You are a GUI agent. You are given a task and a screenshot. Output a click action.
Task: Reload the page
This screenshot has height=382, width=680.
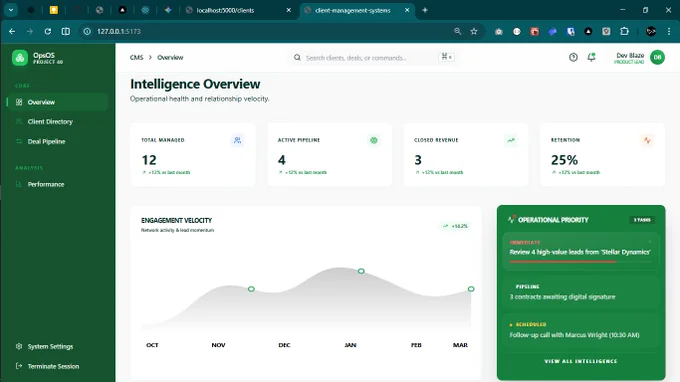click(x=48, y=31)
